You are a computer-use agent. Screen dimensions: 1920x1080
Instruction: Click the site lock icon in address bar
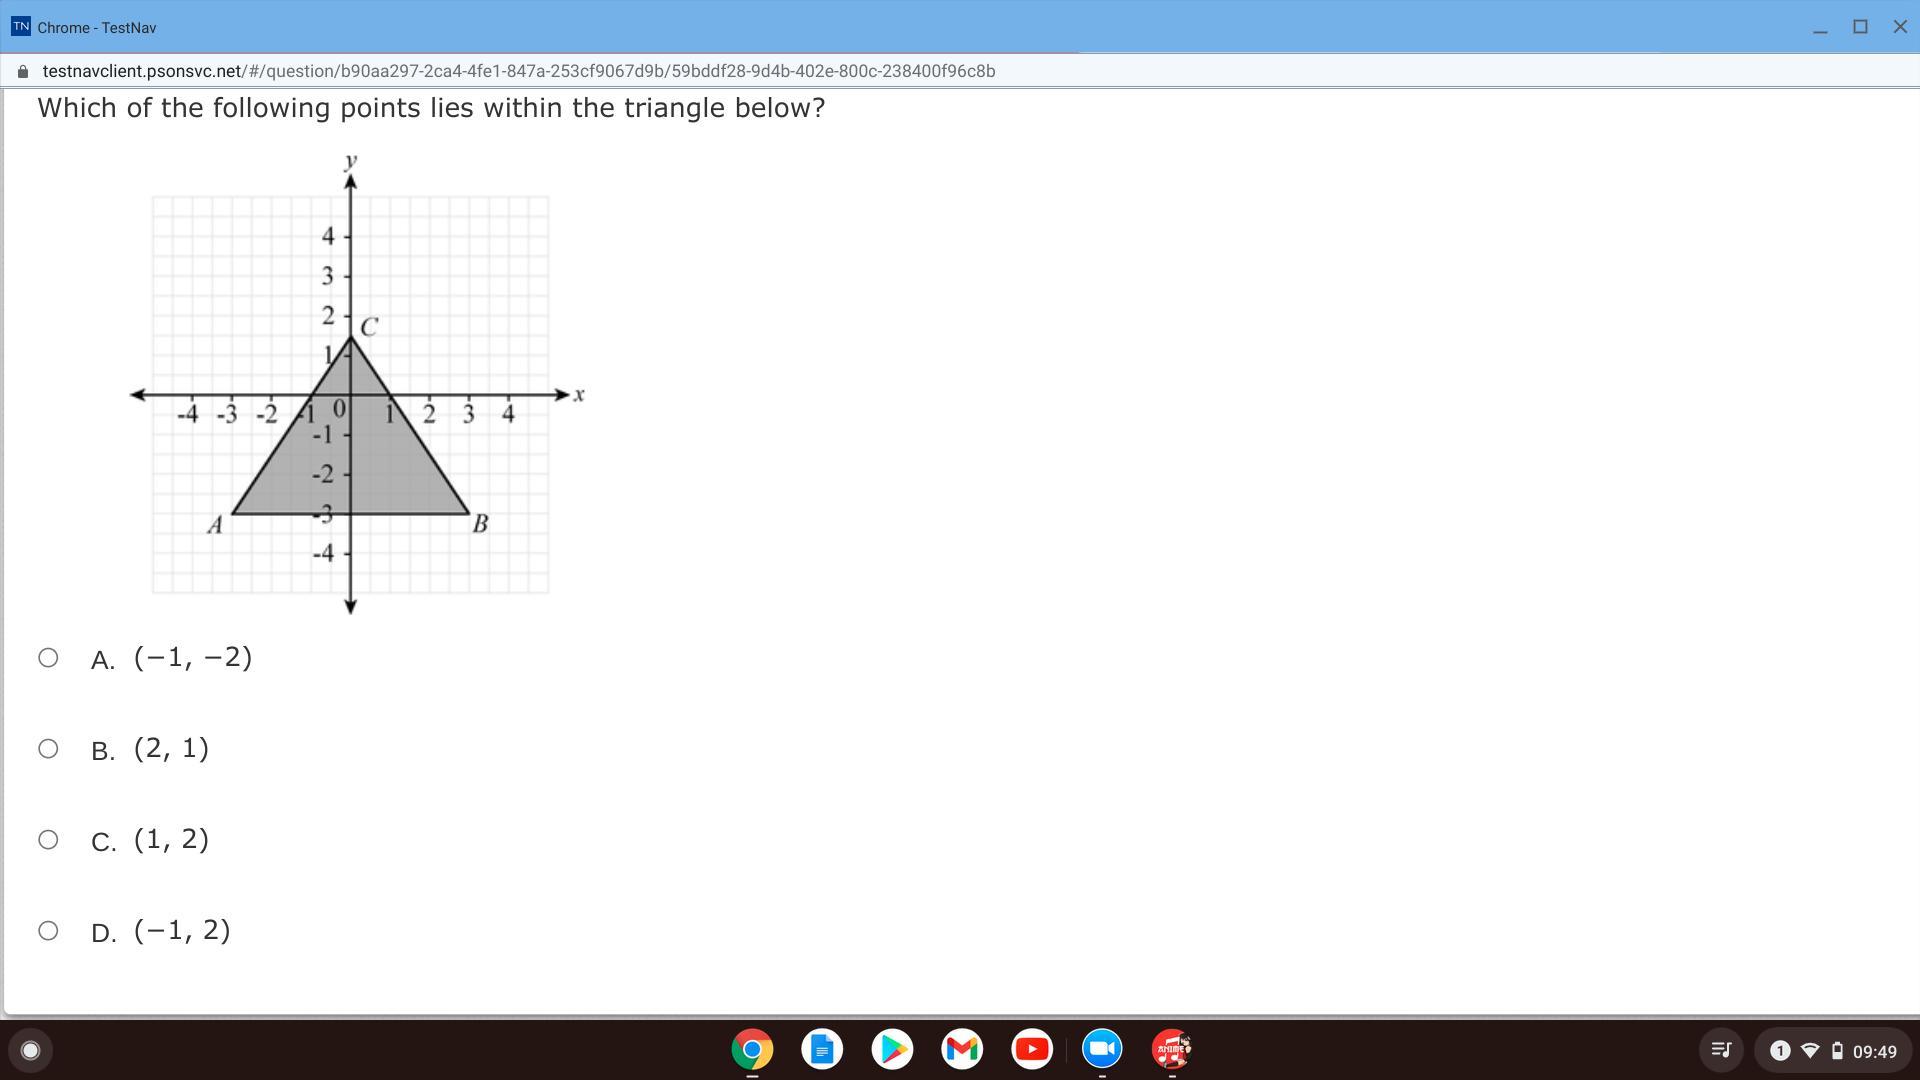[x=23, y=71]
